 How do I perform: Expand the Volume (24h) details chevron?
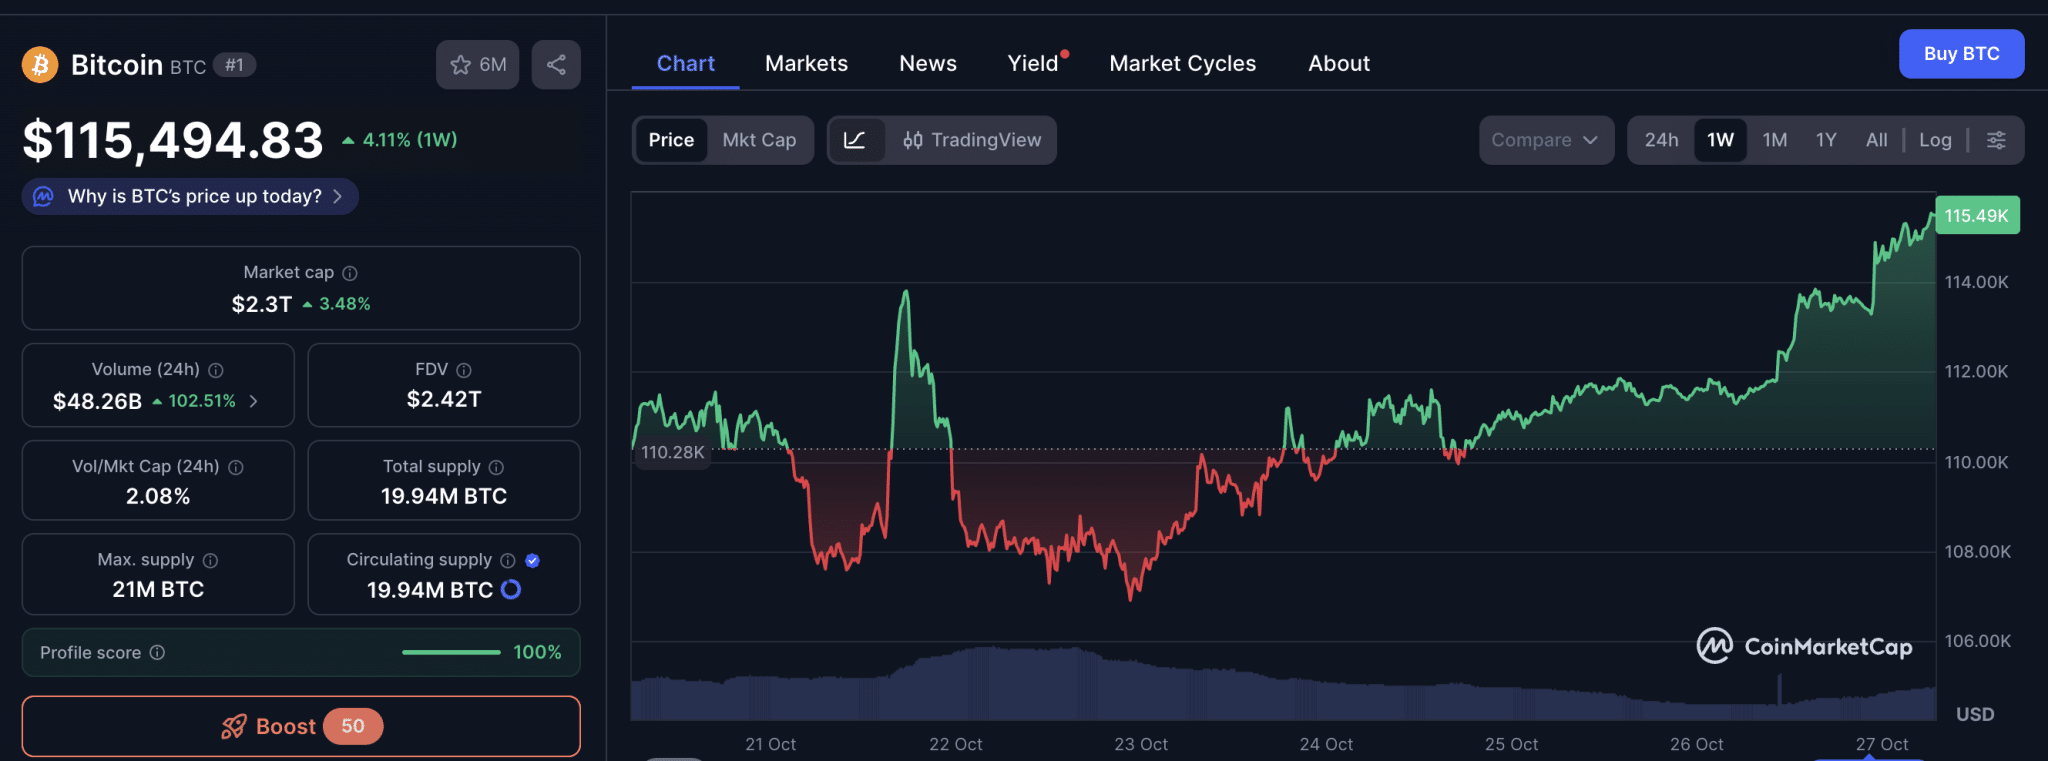(254, 401)
